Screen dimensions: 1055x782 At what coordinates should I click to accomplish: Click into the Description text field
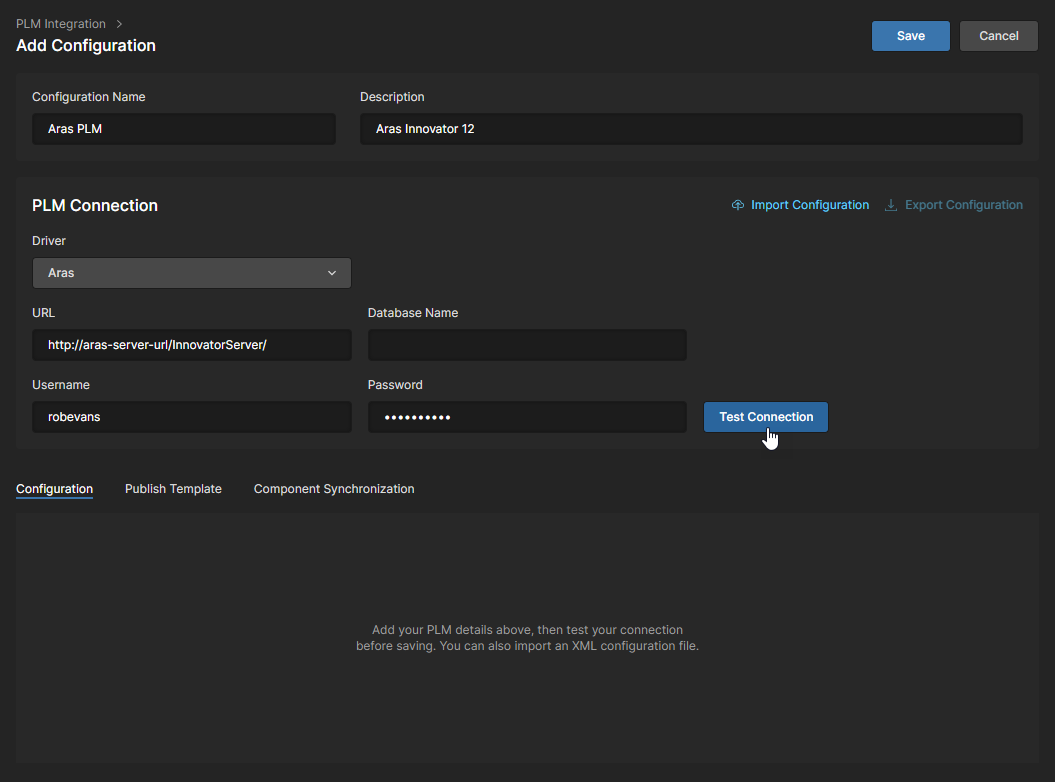pos(690,129)
